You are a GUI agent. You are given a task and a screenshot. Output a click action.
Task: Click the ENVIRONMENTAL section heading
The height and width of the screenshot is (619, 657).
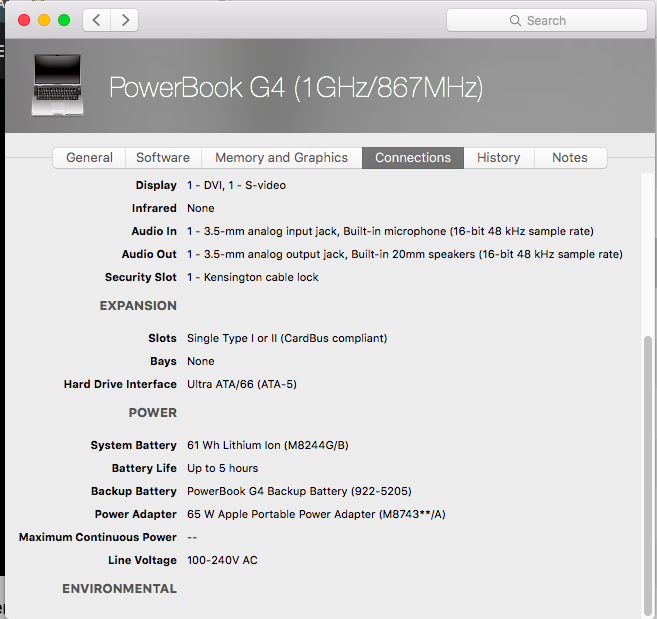click(x=119, y=589)
